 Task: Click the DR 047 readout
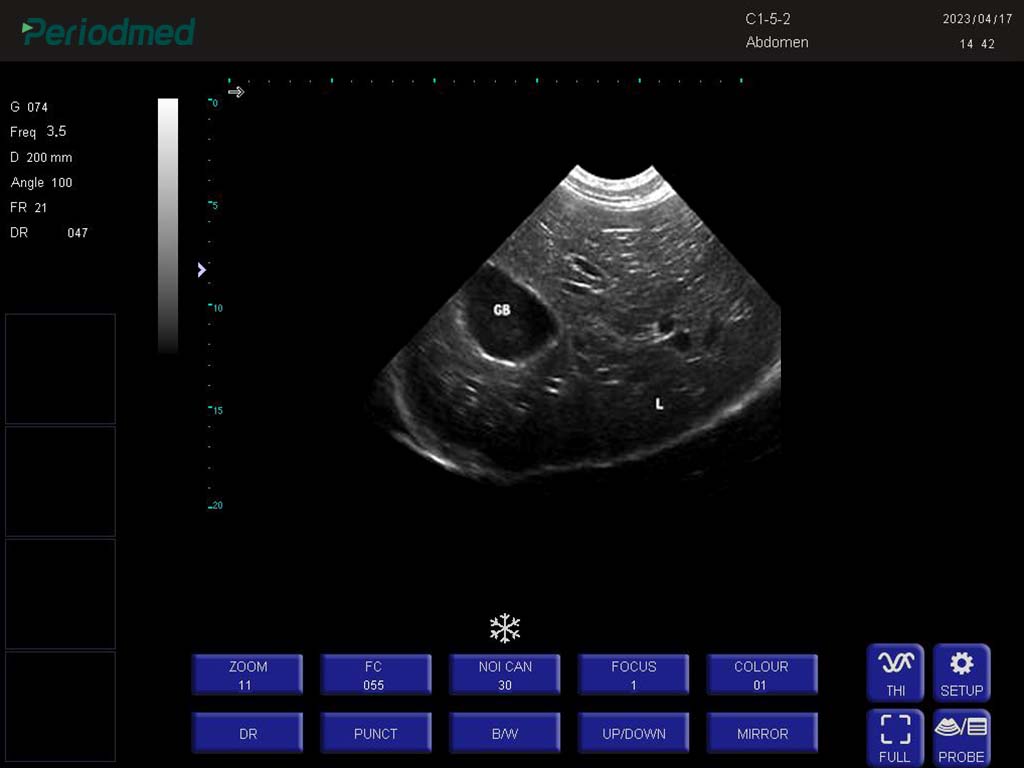49,232
